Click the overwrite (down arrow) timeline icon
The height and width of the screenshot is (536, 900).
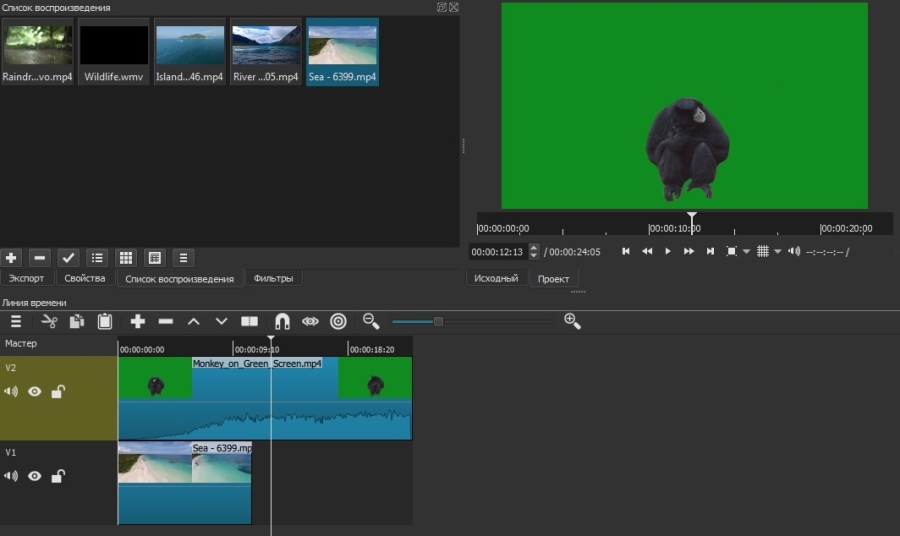(222, 321)
